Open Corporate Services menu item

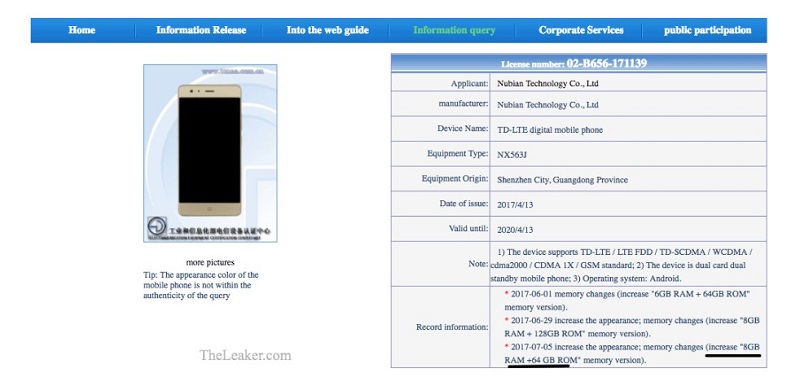[x=581, y=30]
